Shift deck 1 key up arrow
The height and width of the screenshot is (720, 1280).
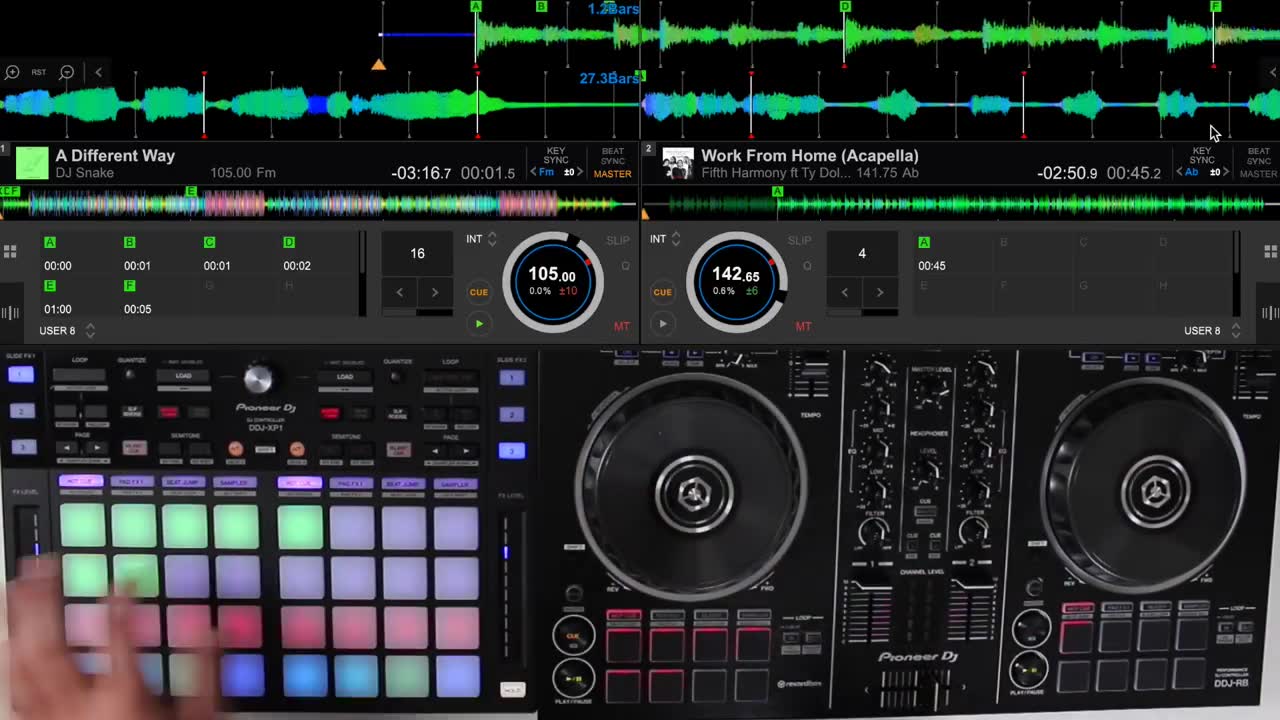coord(578,172)
